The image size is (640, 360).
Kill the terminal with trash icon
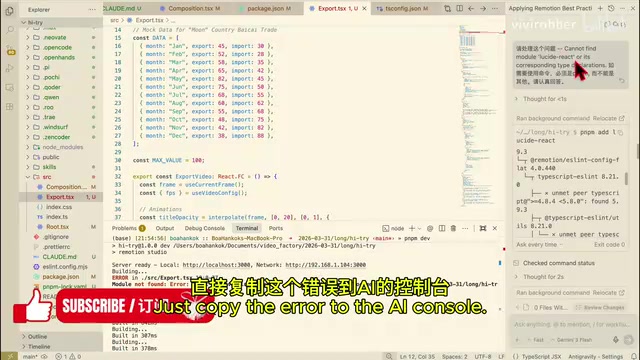pos(453,229)
